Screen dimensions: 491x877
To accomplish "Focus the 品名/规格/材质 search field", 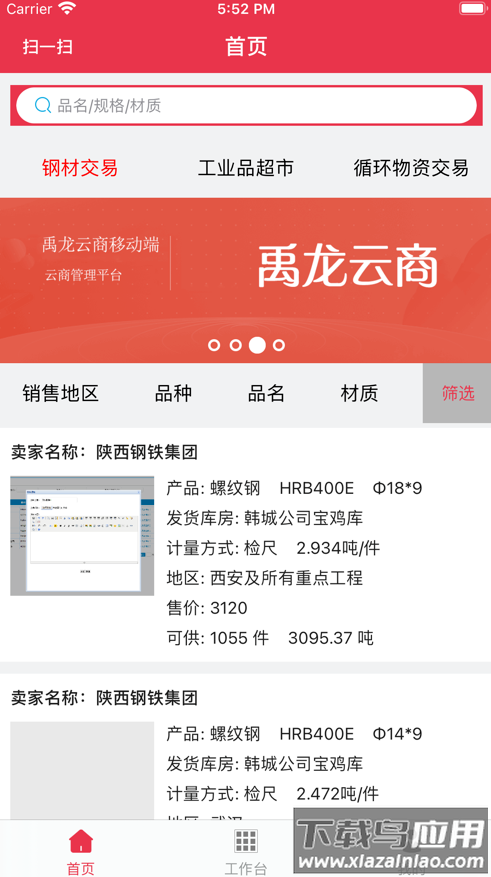I will click(246, 105).
